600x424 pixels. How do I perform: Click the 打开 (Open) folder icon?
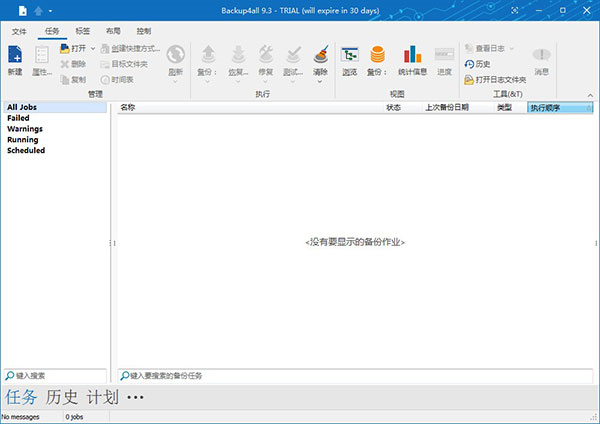coord(65,49)
